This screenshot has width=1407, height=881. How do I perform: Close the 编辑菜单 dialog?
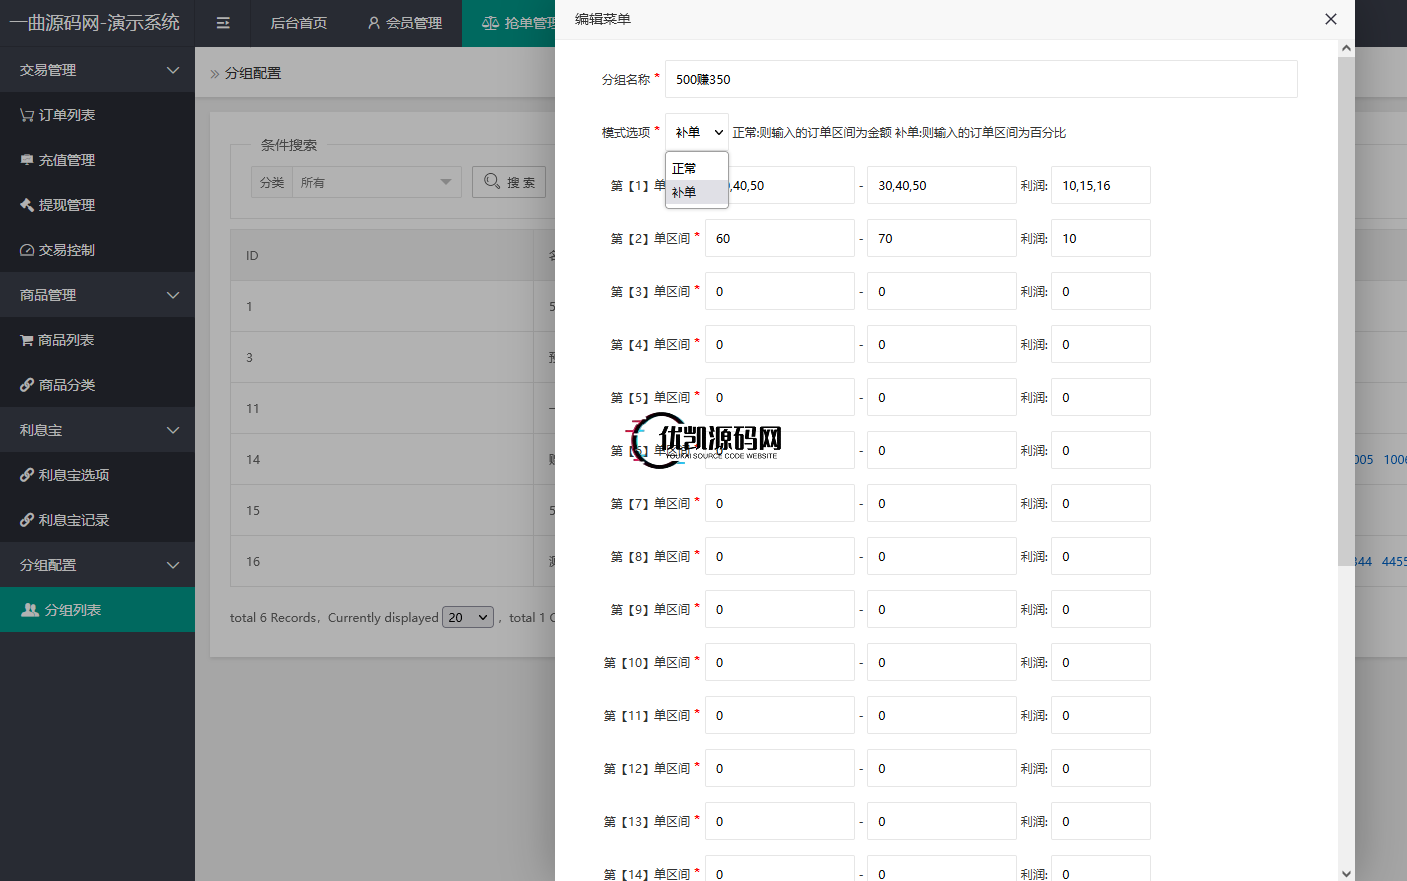pyautogui.click(x=1330, y=19)
